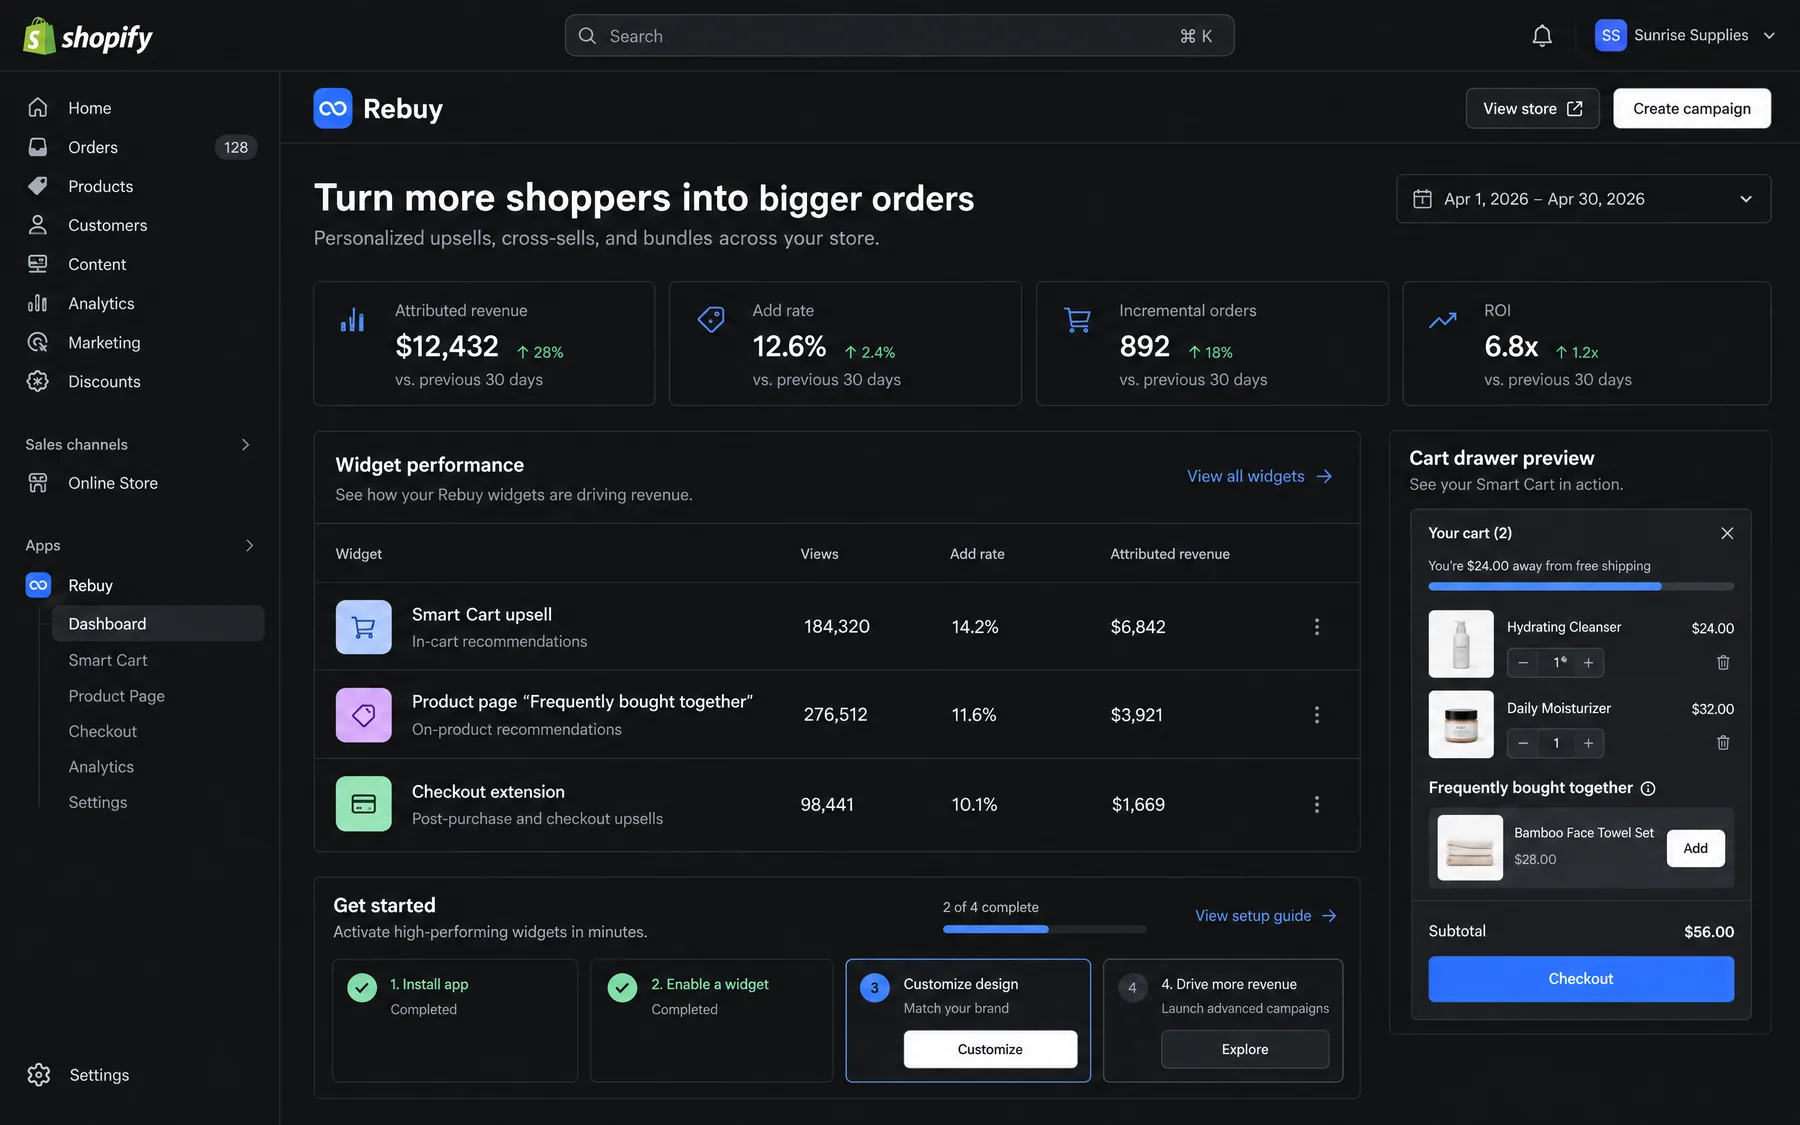The height and width of the screenshot is (1125, 1800).
Task: Delete Hydrating Cleanser from cart
Action: pyautogui.click(x=1723, y=662)
